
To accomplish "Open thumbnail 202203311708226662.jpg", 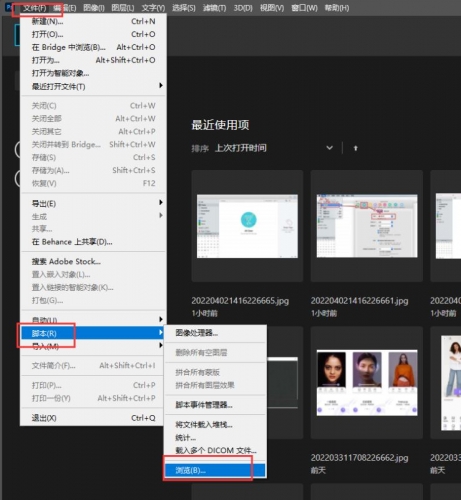I will click(367, 382).
